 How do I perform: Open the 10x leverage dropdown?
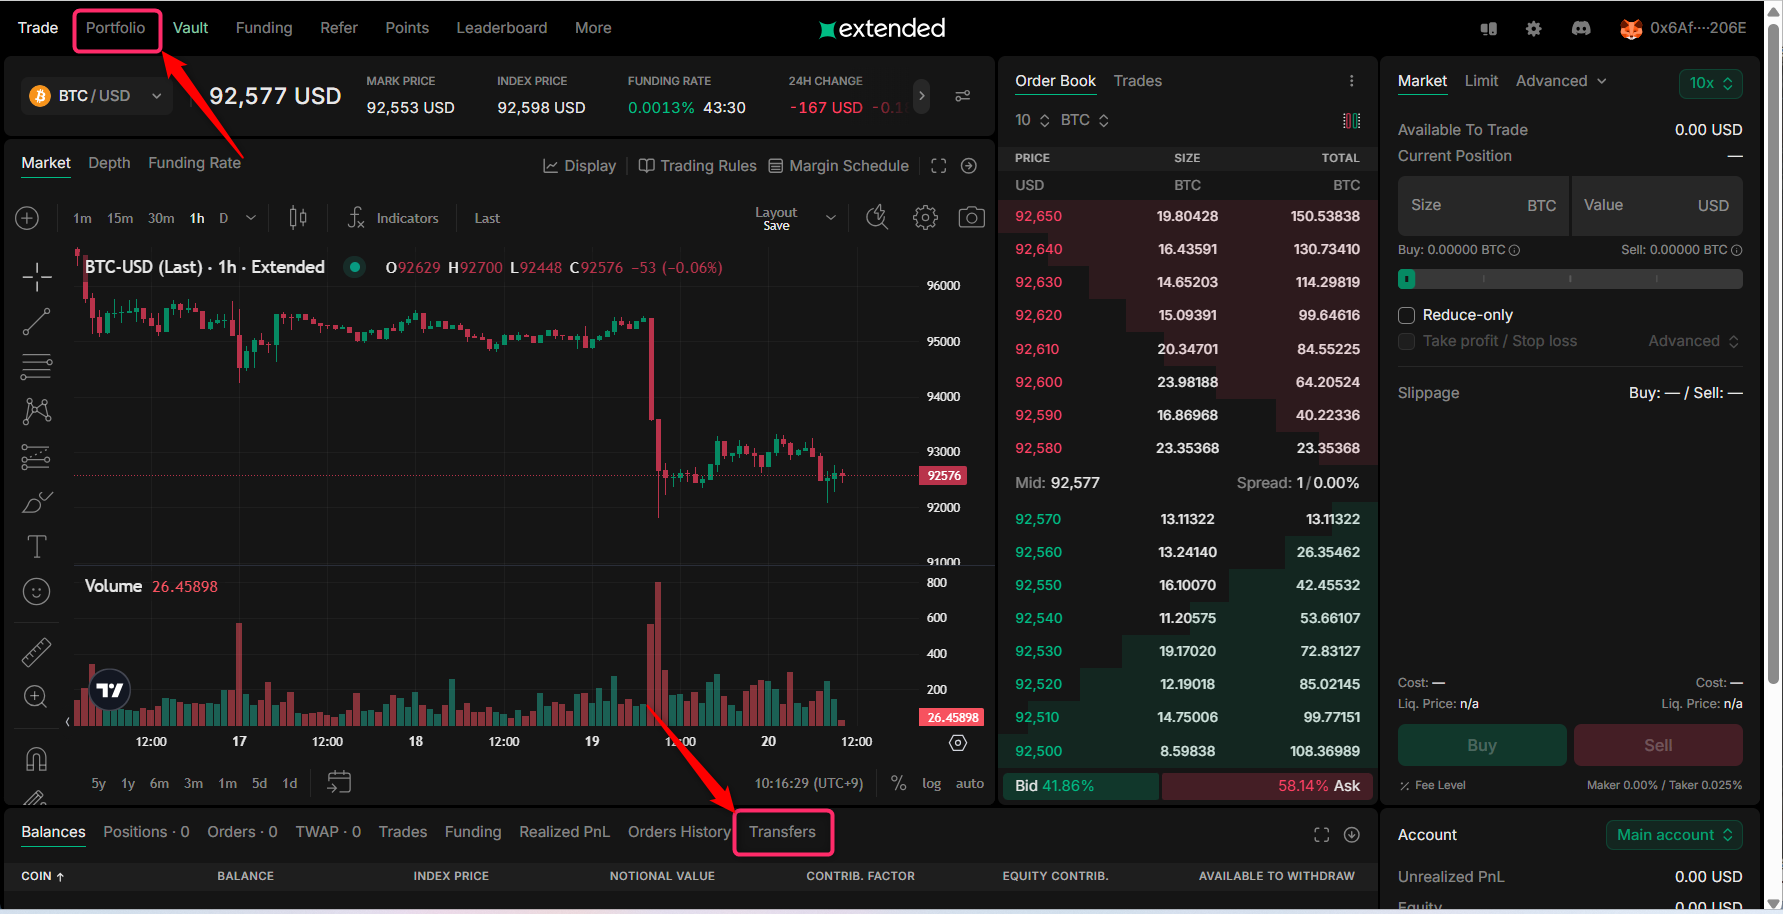1710,84
